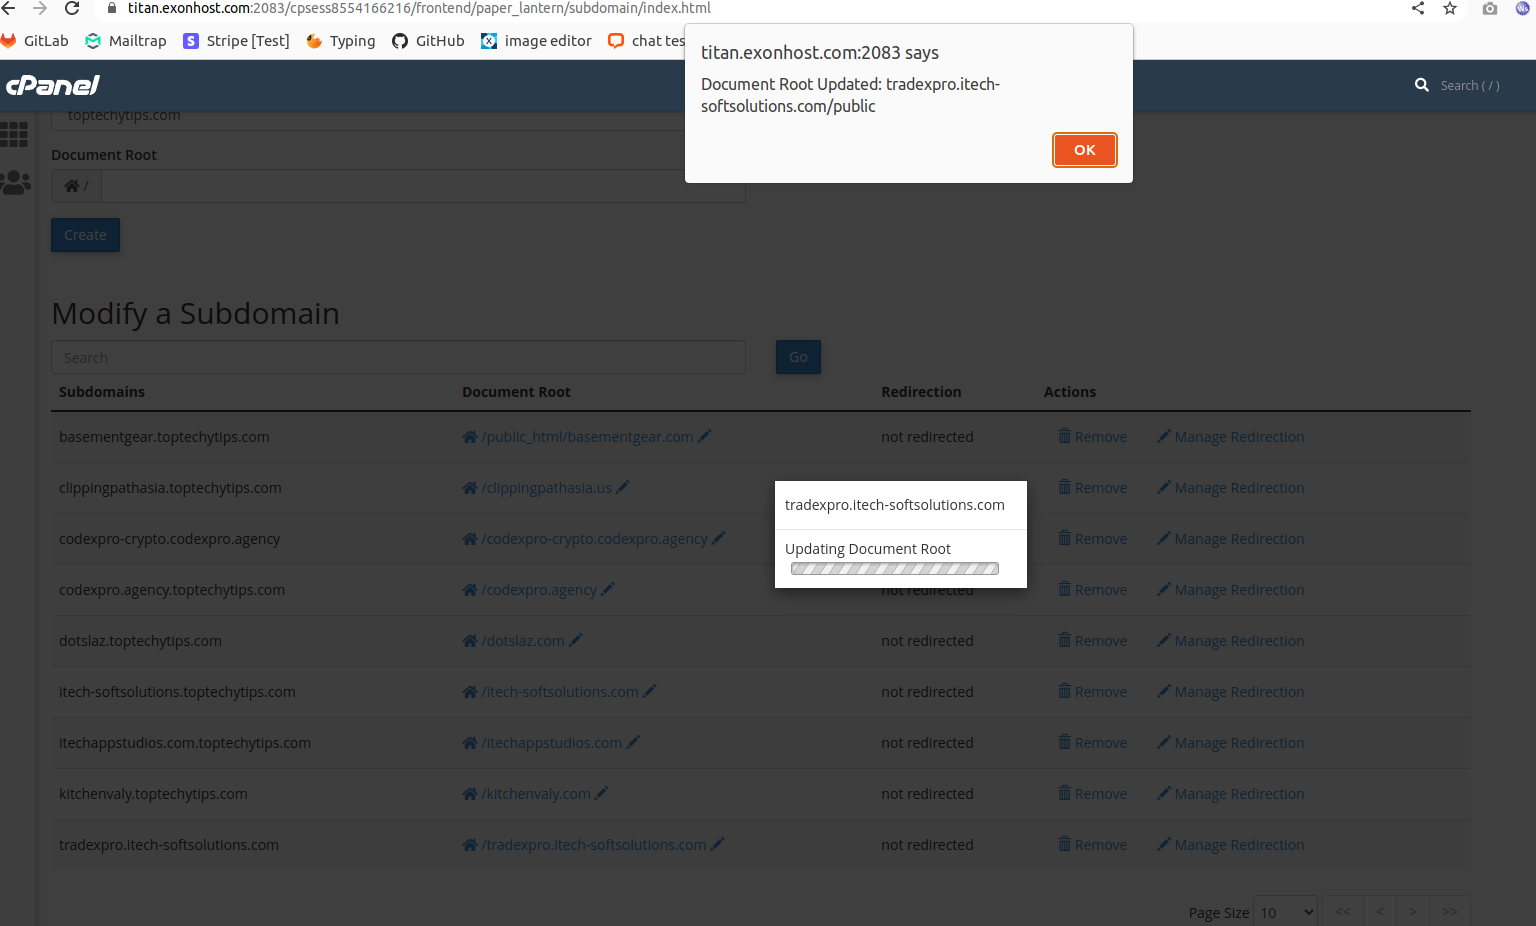Open the Page Size dropdown
The image size is (1536, 926).
click(1285, 912)
